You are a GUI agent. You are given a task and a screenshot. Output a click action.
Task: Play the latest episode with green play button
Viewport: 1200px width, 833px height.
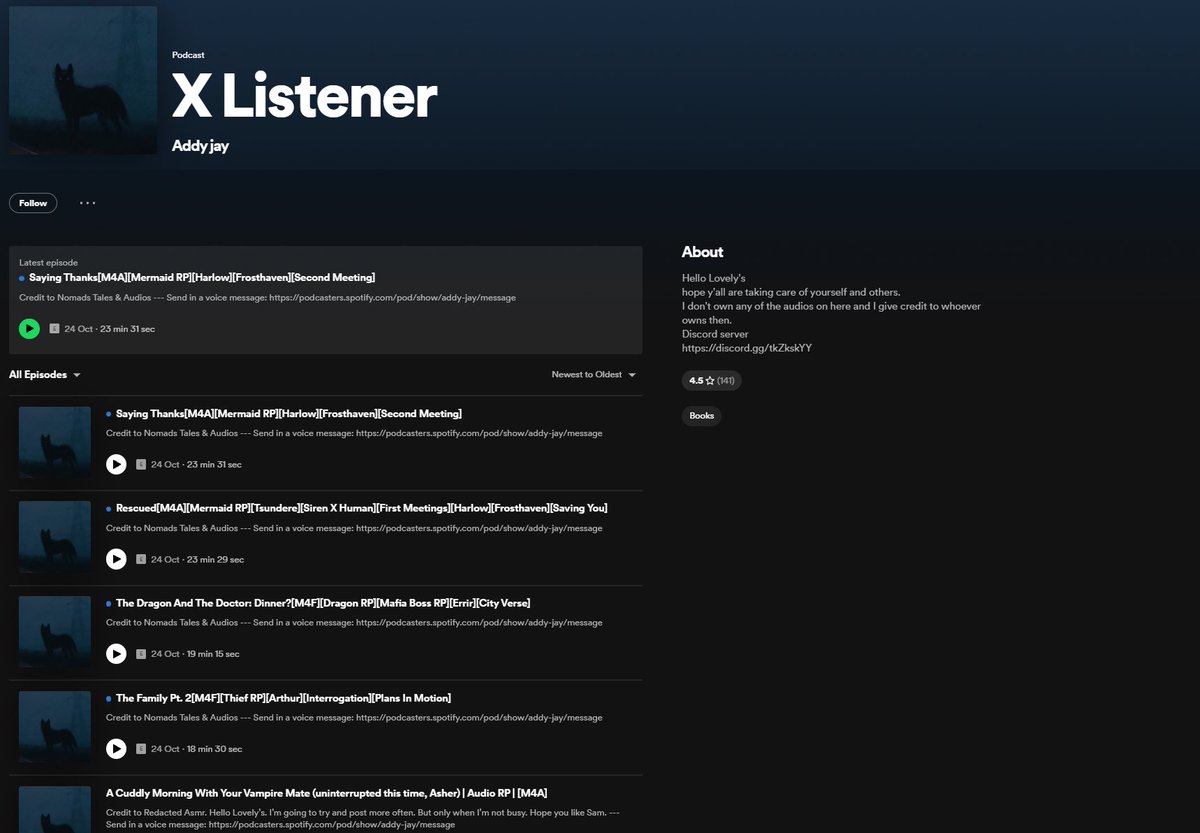pyautogui.click(x=29, y=328)
